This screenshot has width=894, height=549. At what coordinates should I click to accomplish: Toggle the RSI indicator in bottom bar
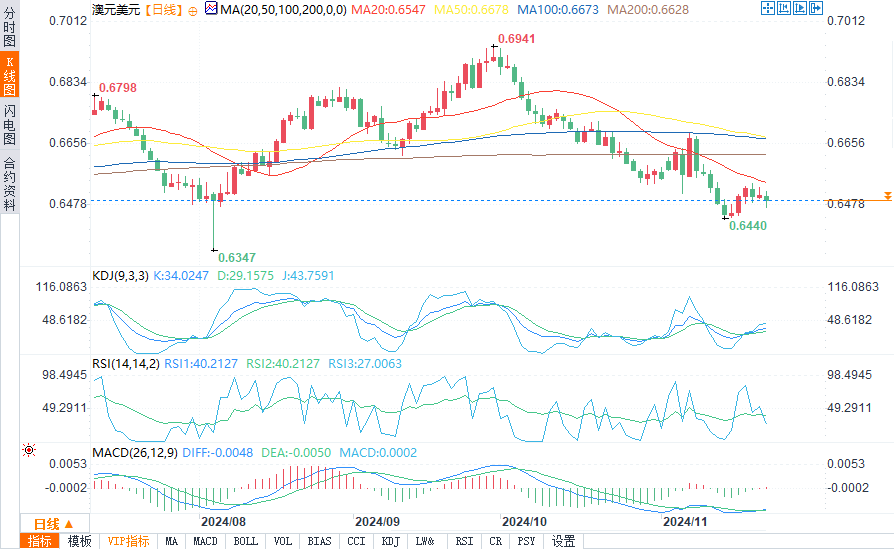coord(465,541)
